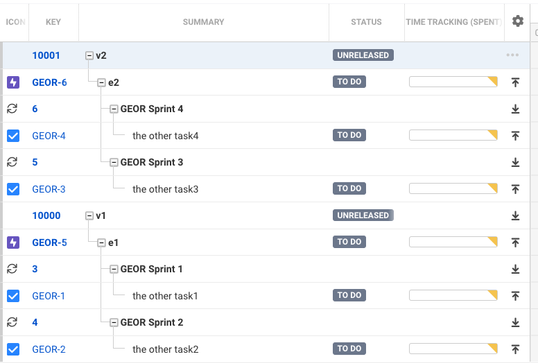Open the gear settings icon in header
Image resolution: width=538 pixels, height=363 pixels.
click(x=517, y=21)
